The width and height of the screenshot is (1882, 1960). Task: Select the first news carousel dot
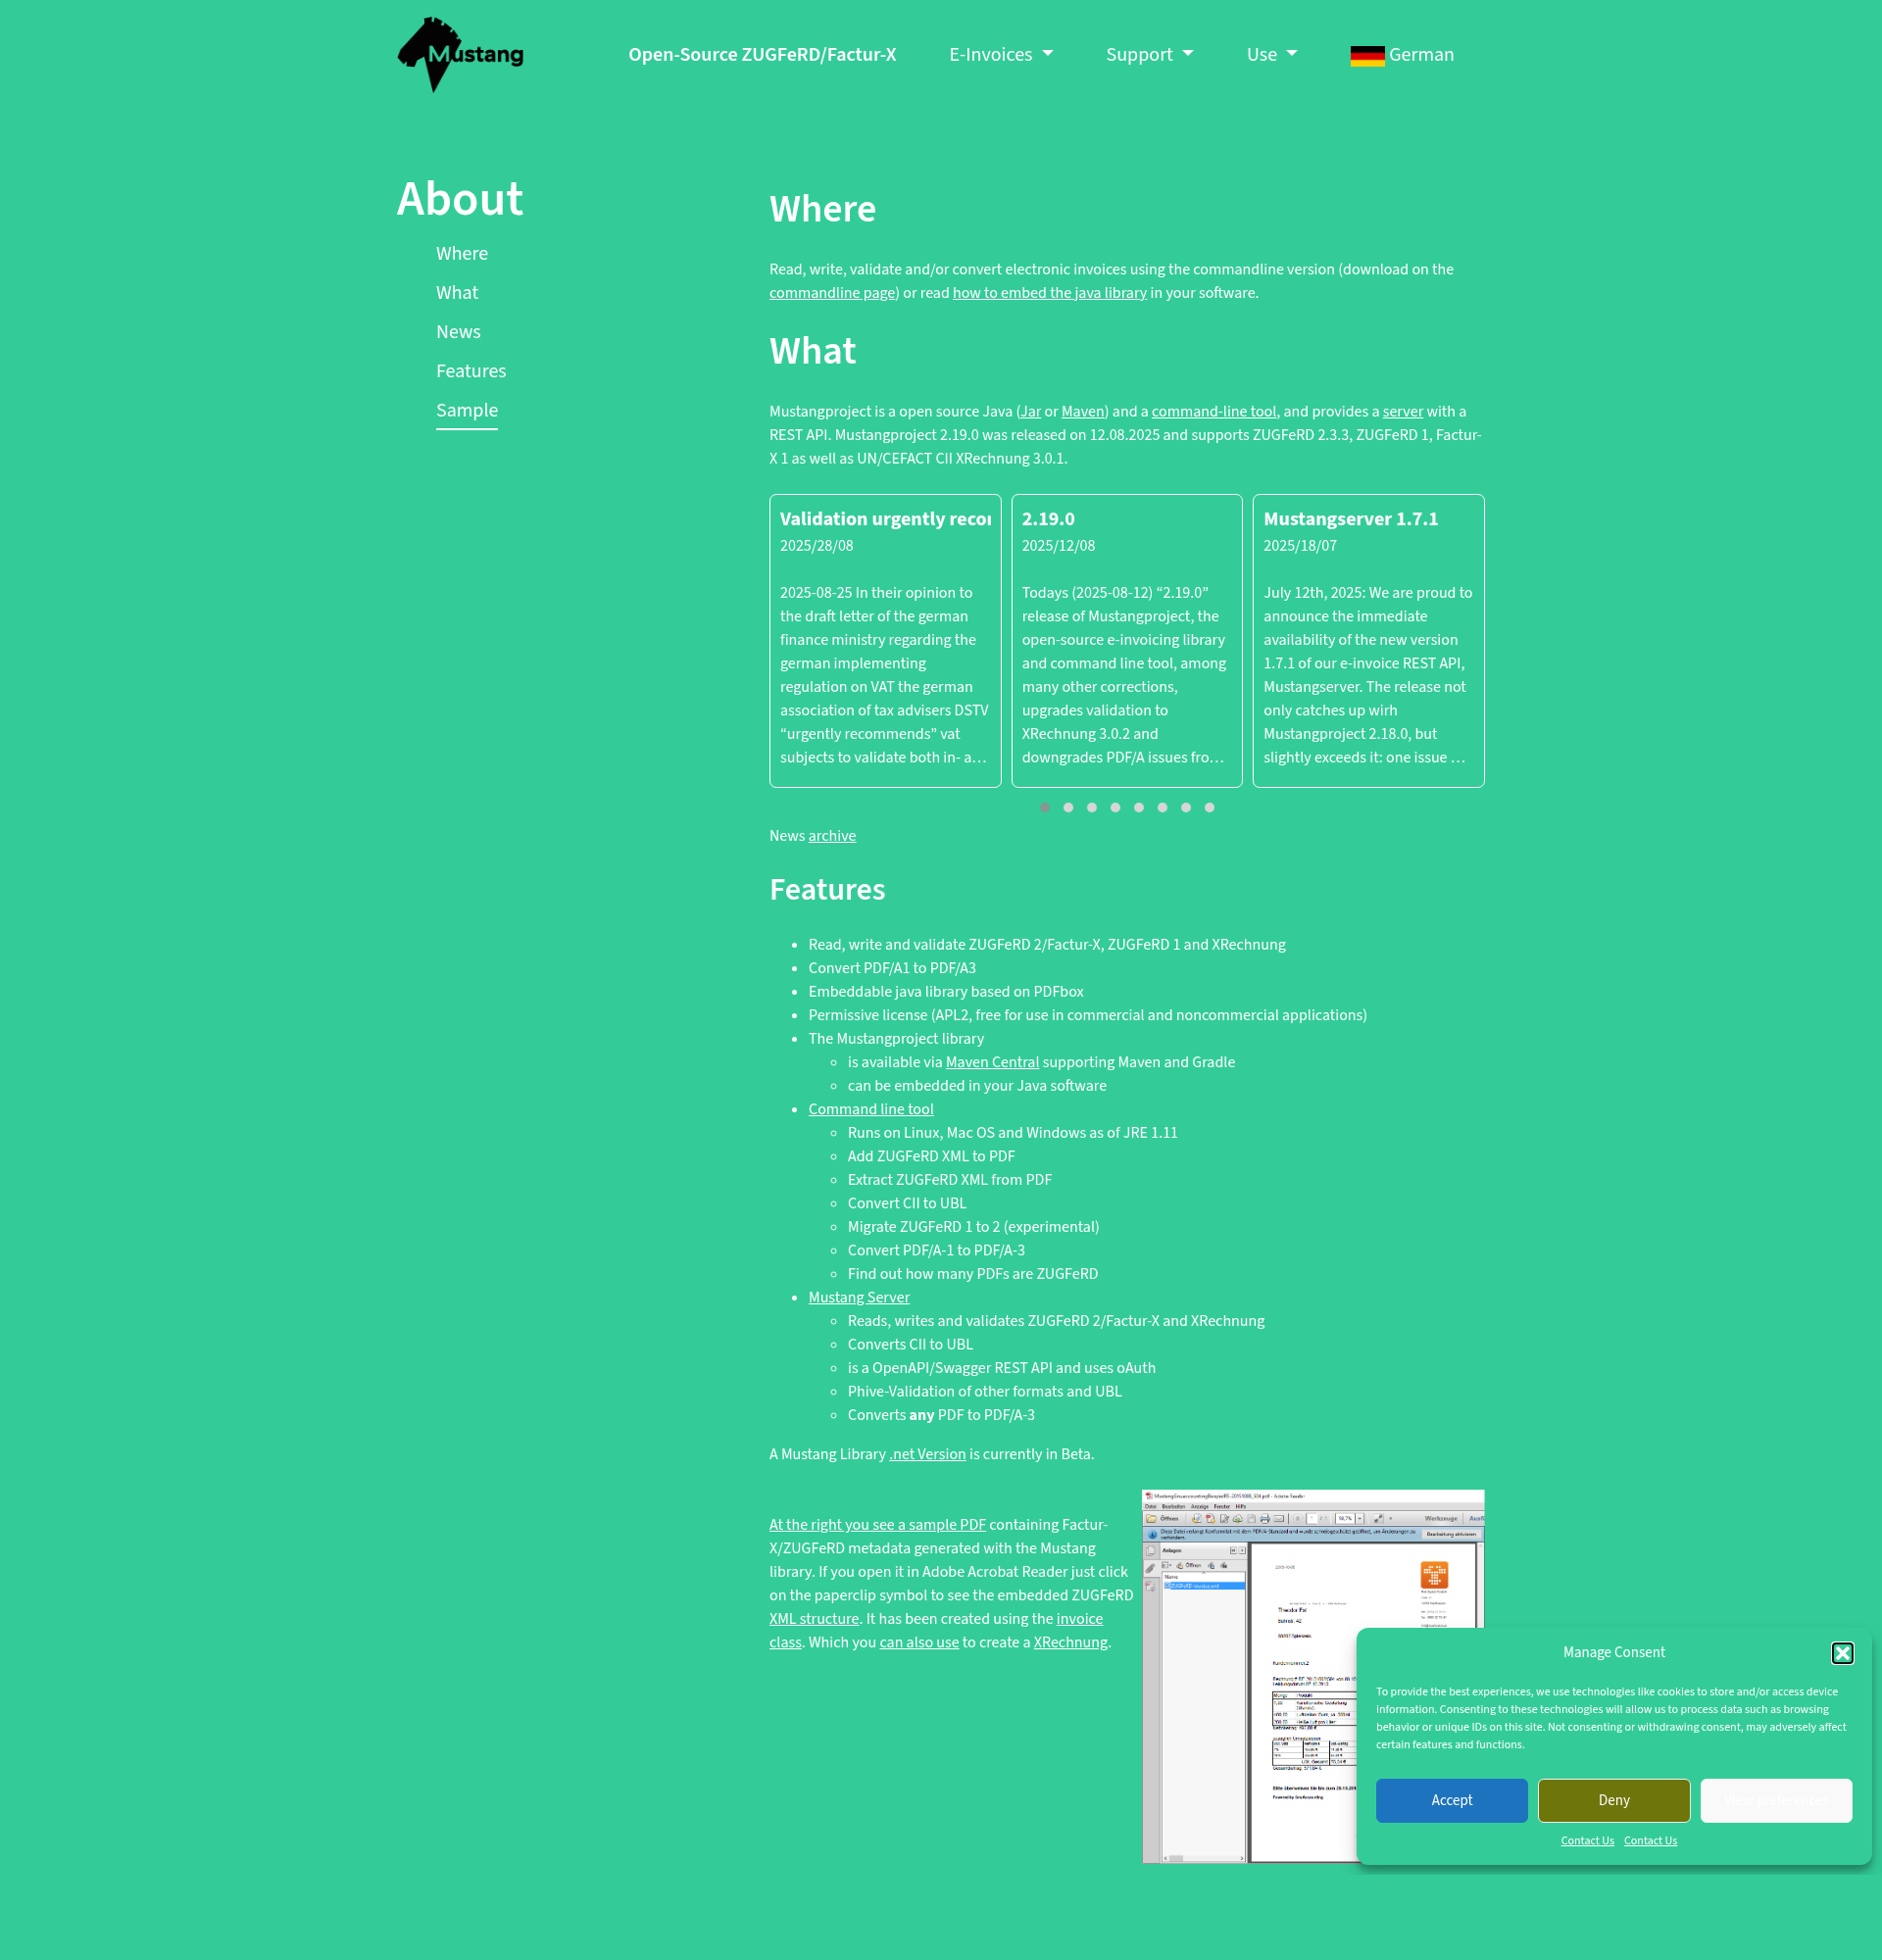1045,807
